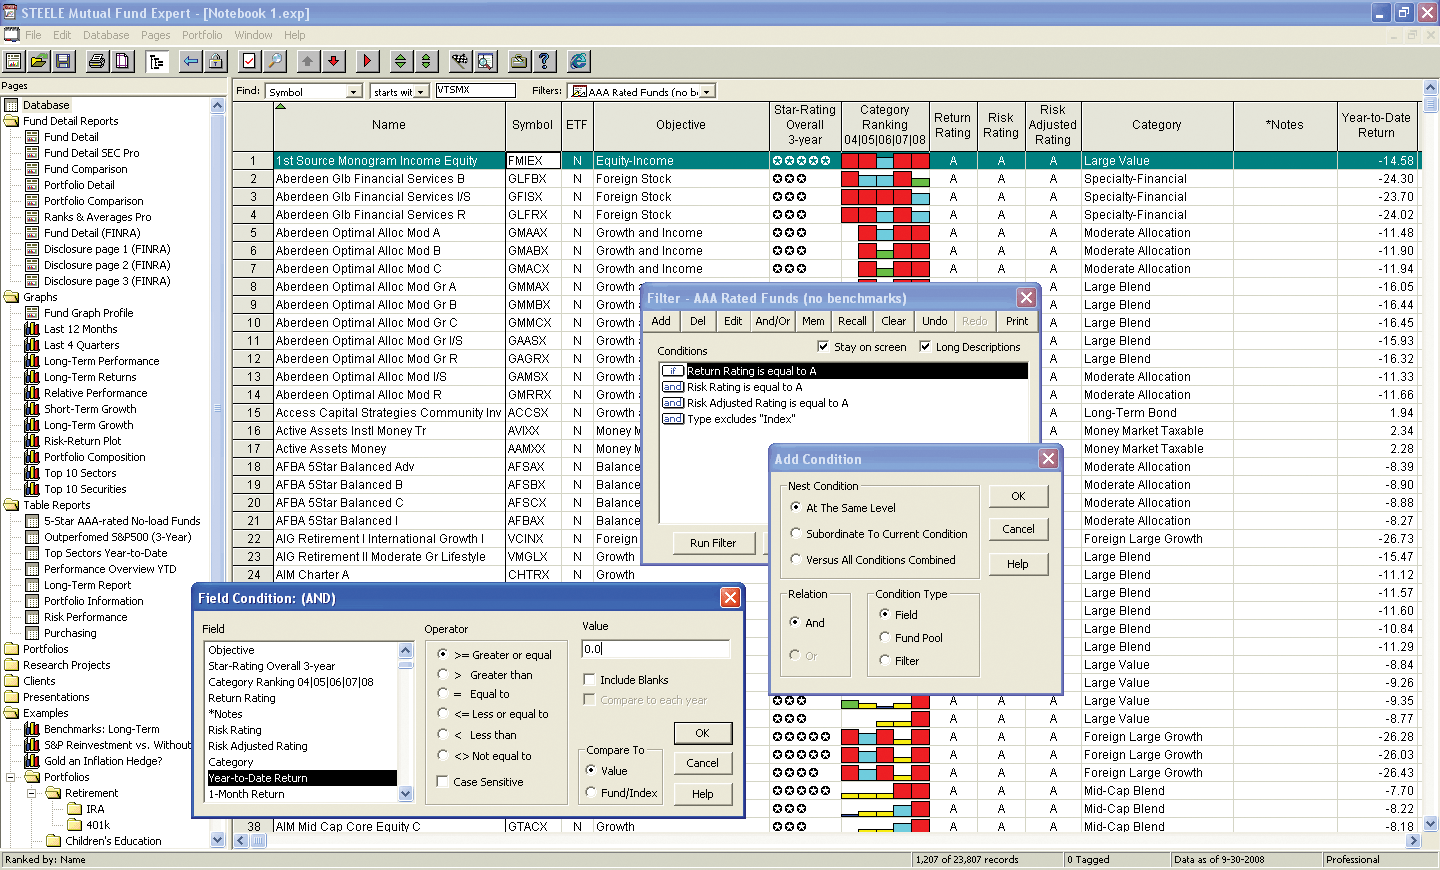Image resolution: width=1440 pixels, height=870 pixels.
Task: Click the red down arrow toolbar icon
Action: click(334, 62)
